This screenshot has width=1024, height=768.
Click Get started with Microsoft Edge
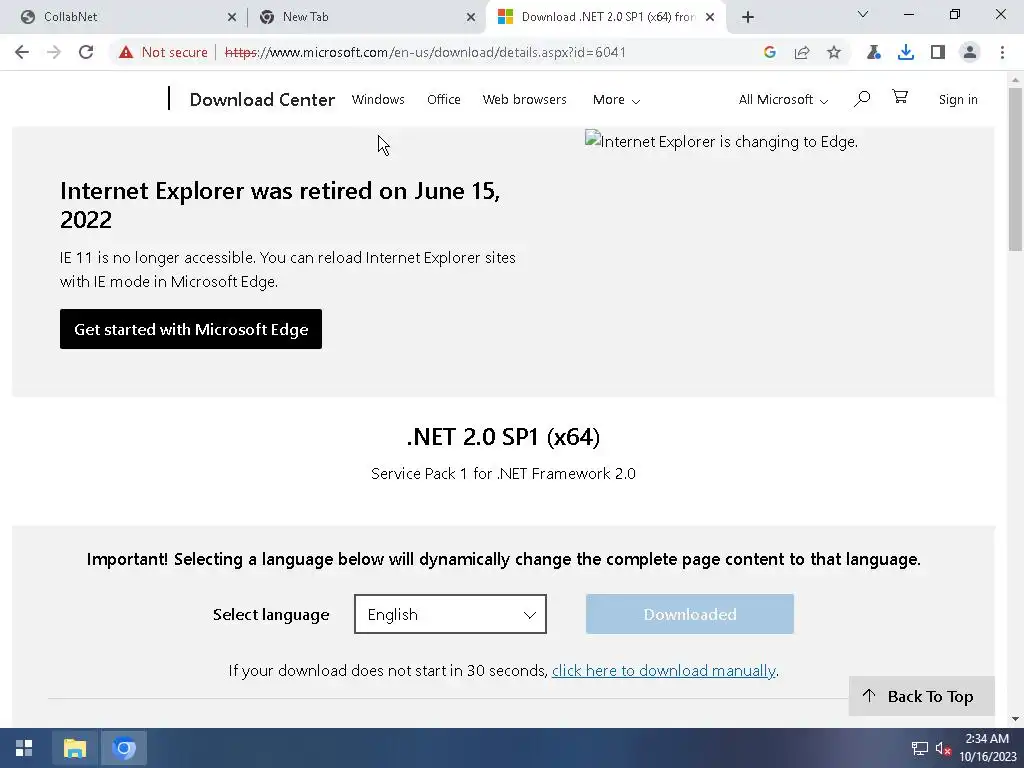(191, 329)
